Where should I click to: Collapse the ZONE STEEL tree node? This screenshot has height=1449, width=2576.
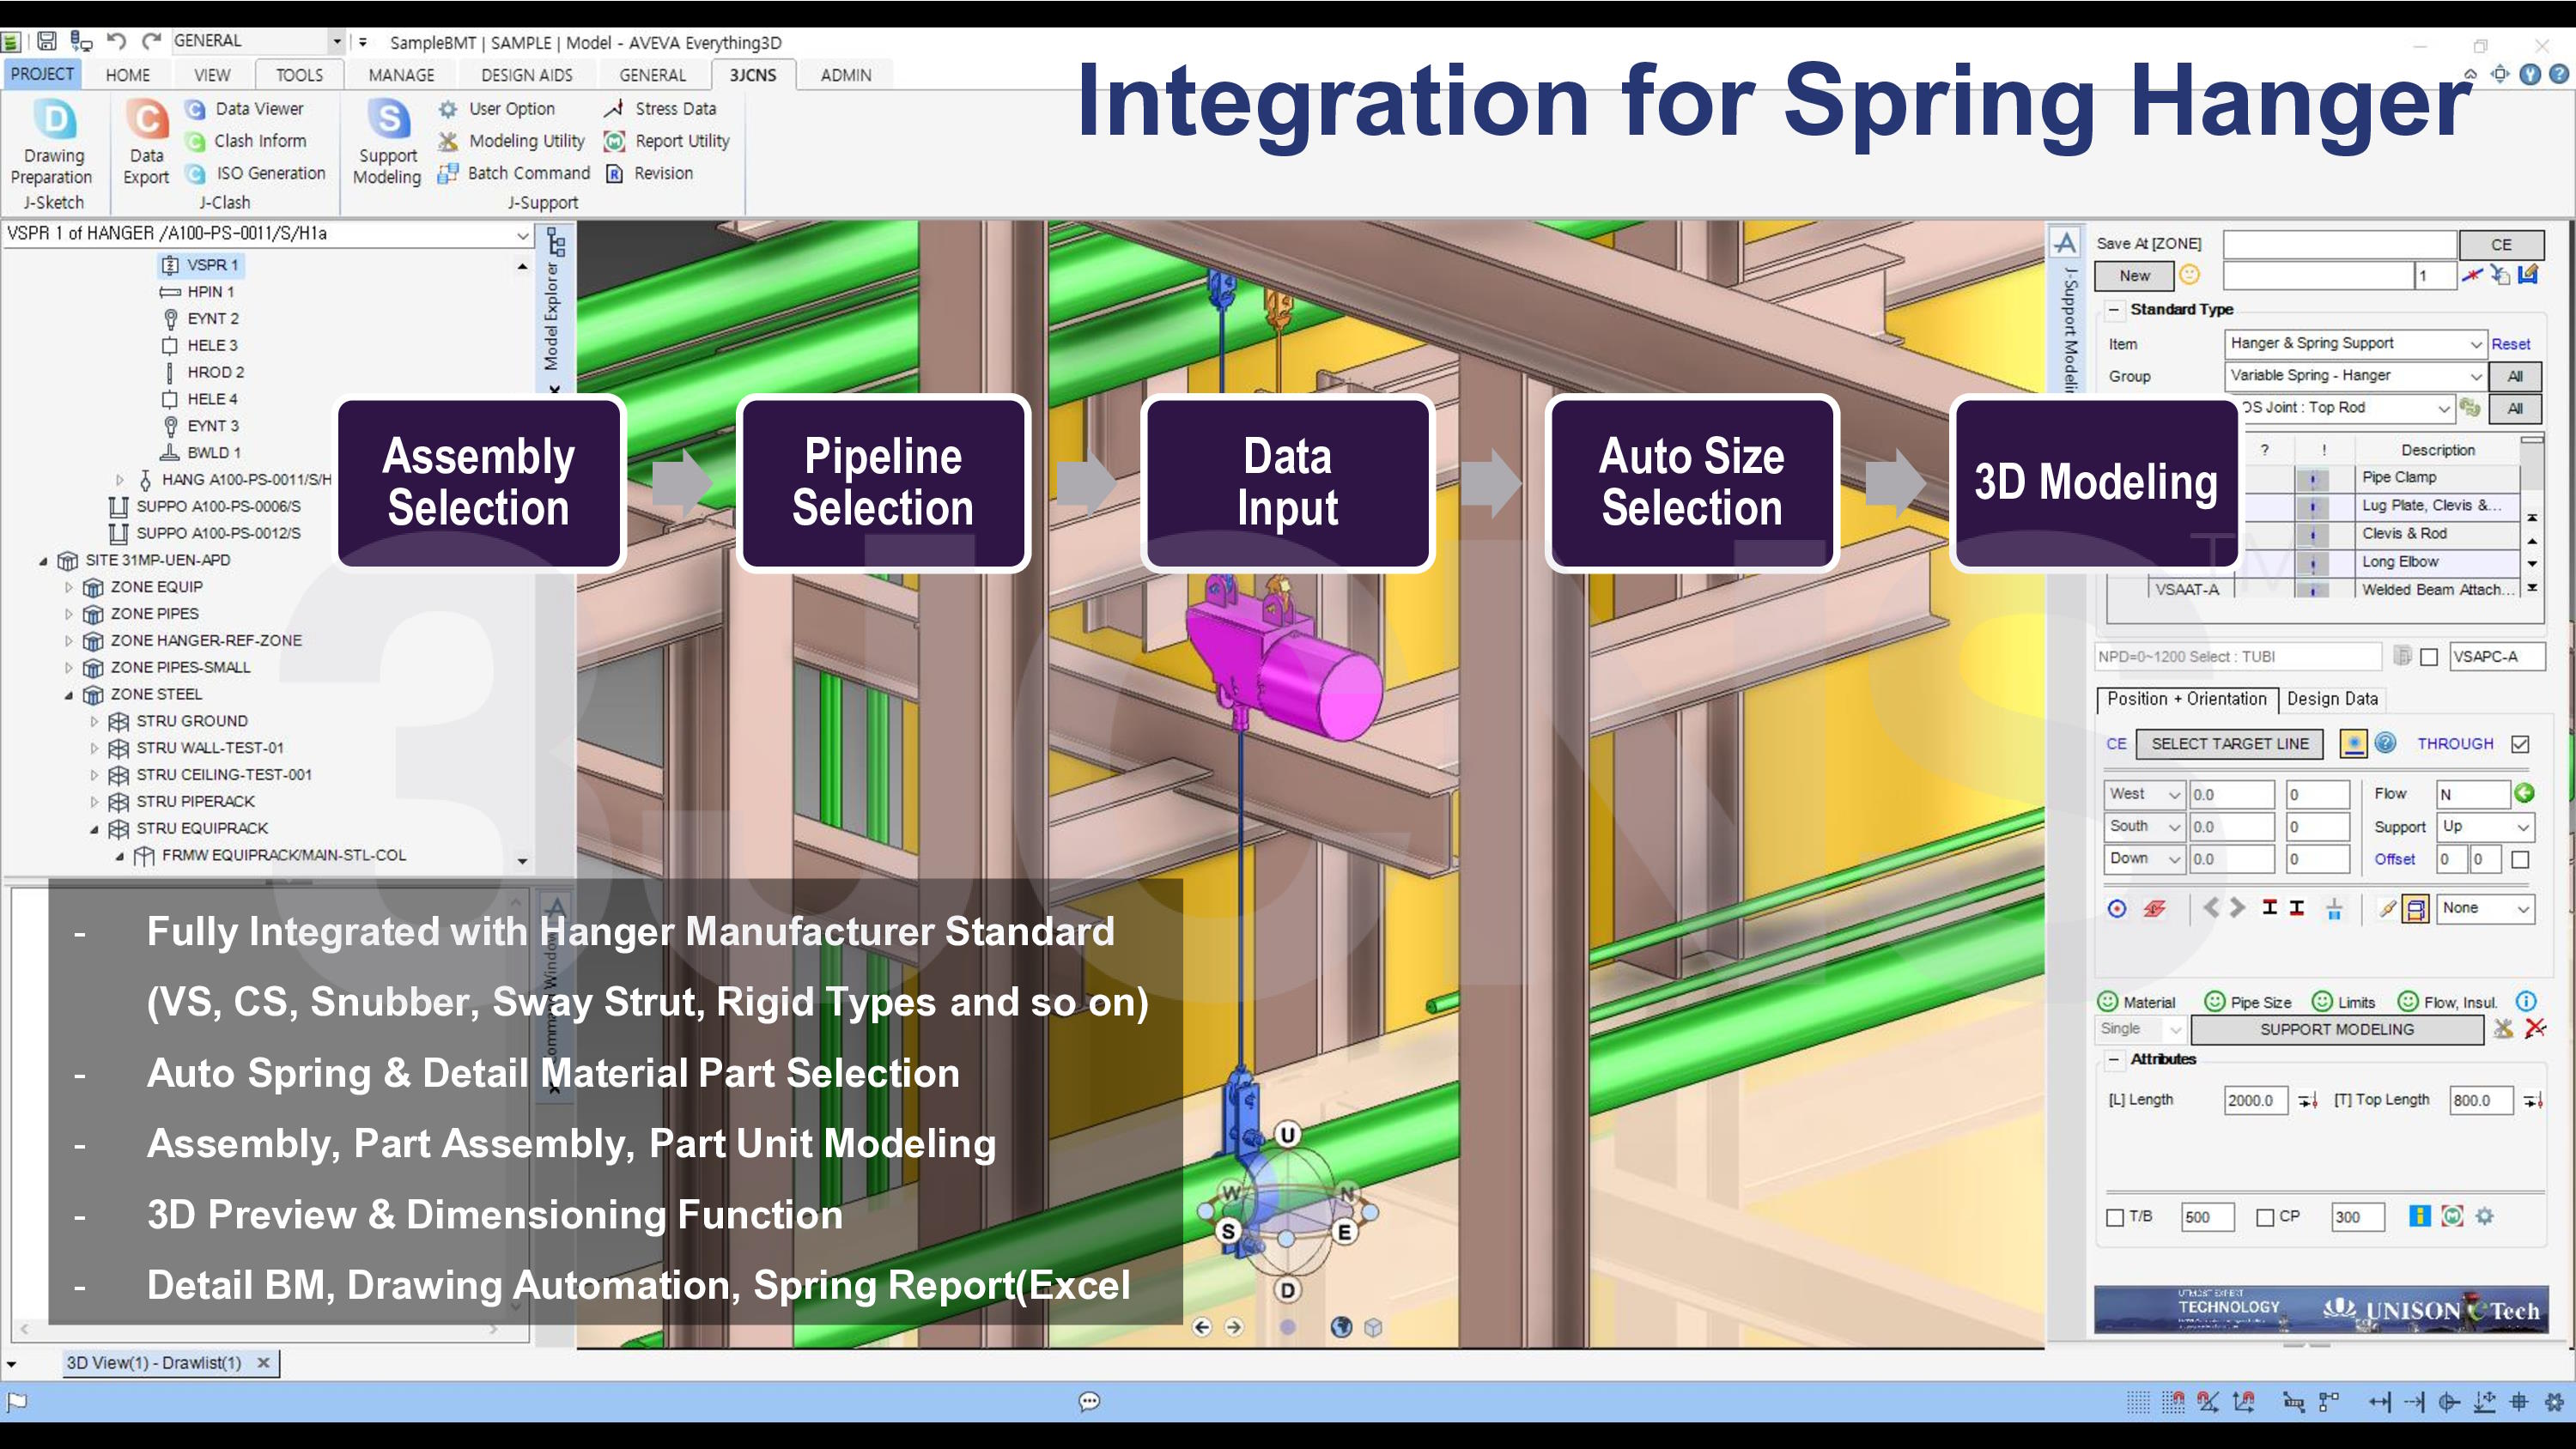[69, 694]
